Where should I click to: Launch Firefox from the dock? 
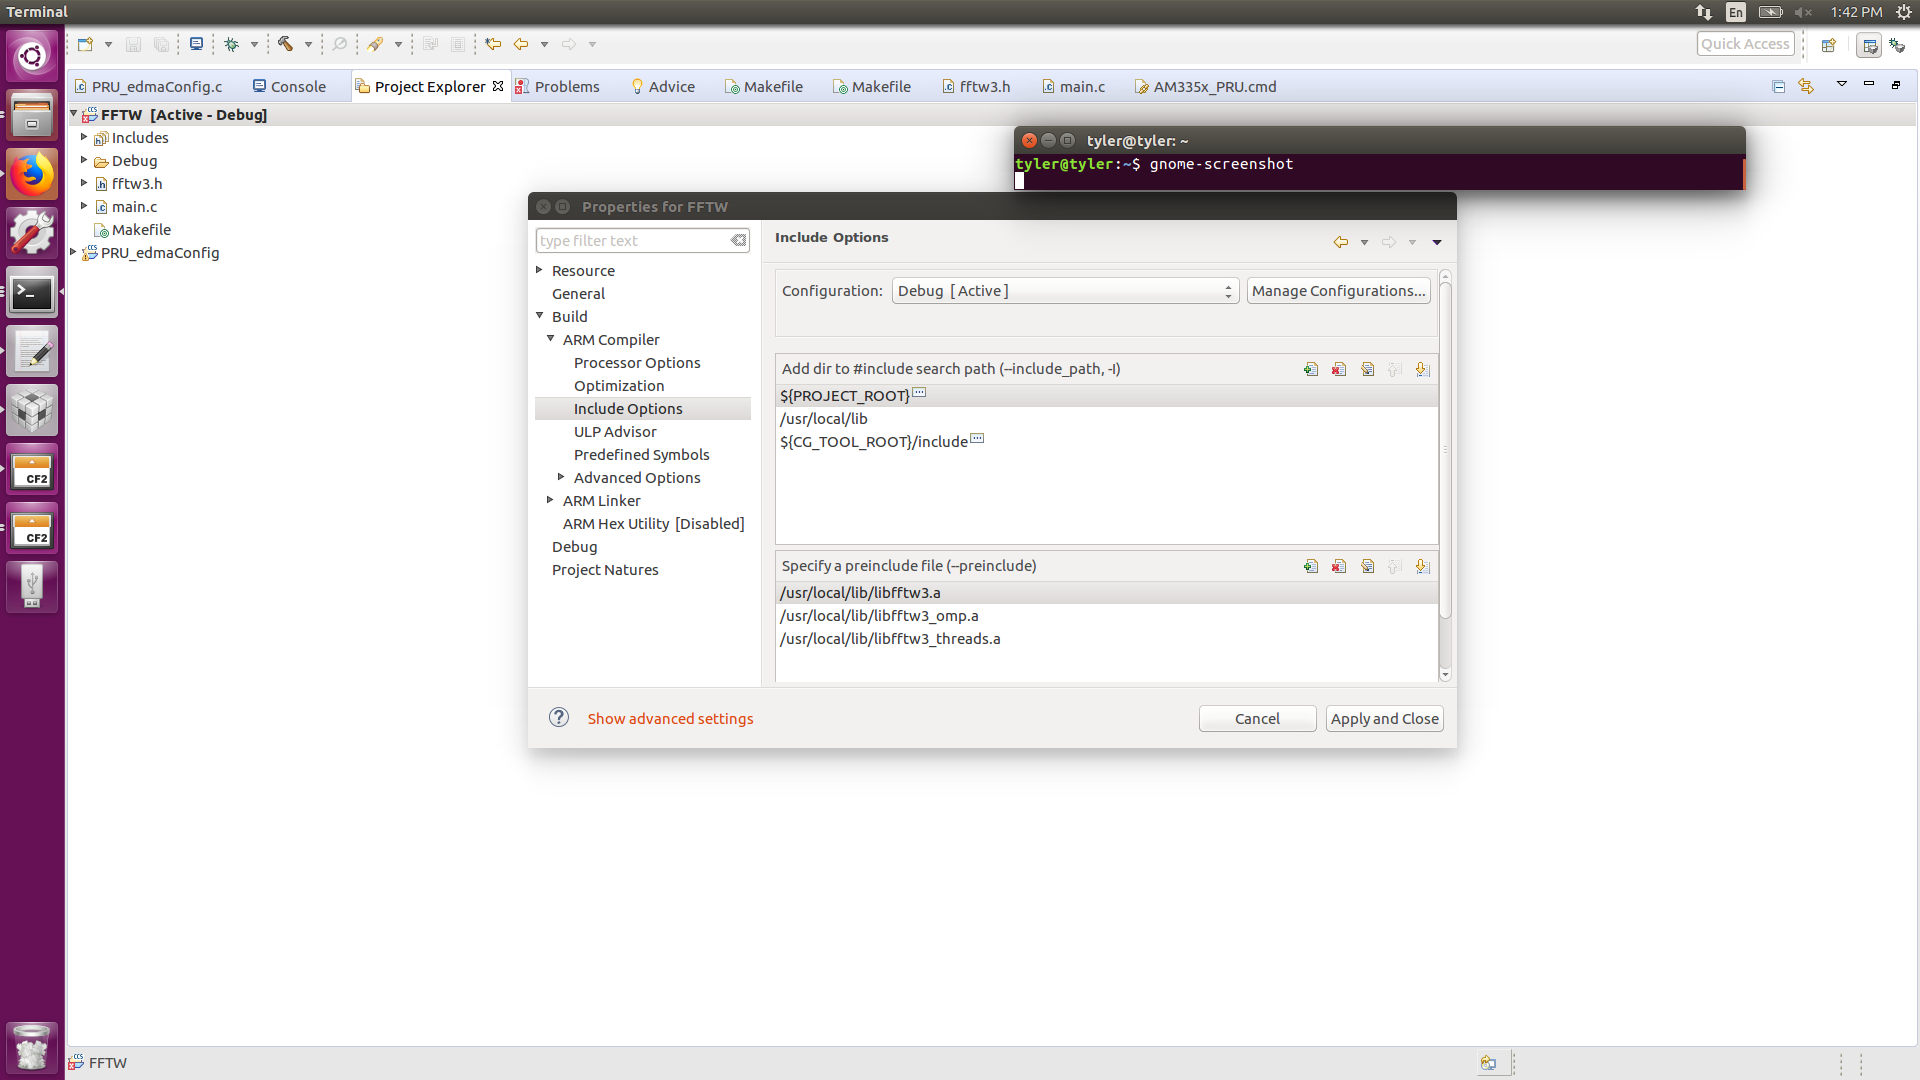[32, 174]
